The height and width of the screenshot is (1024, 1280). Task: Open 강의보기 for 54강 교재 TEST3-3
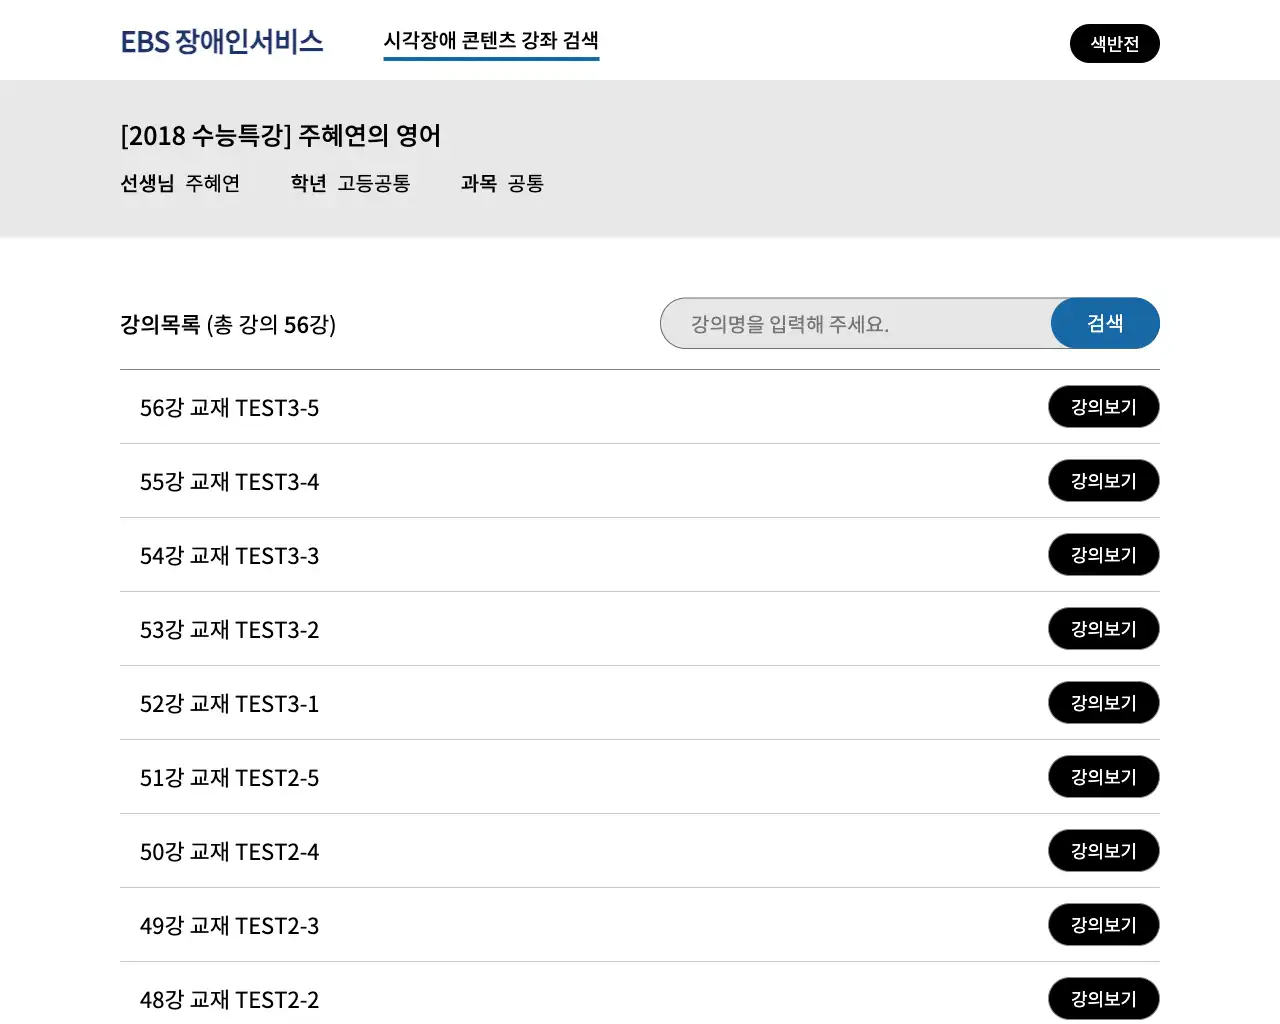1103,555
